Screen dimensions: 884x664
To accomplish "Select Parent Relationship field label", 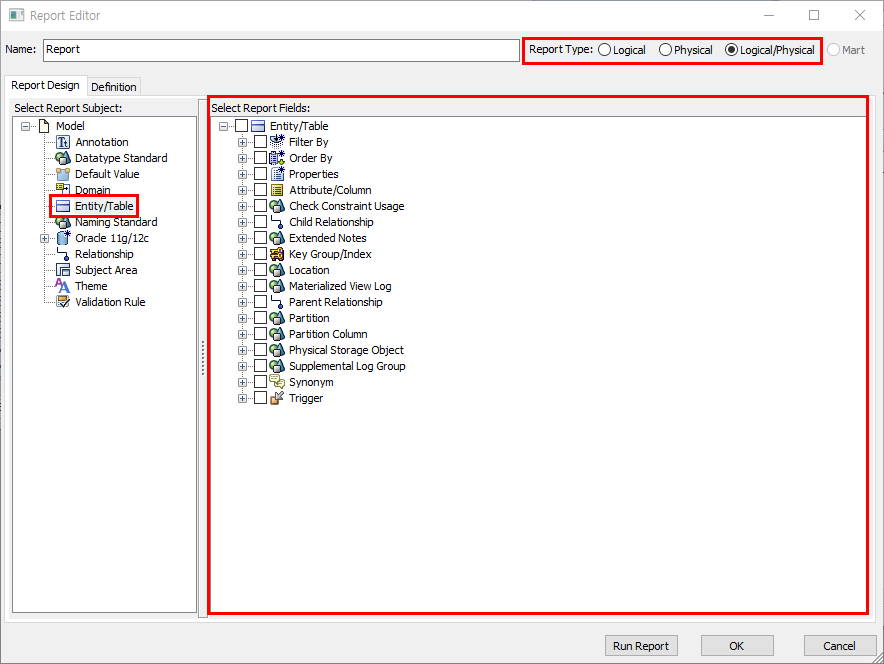I will (335, 302).
